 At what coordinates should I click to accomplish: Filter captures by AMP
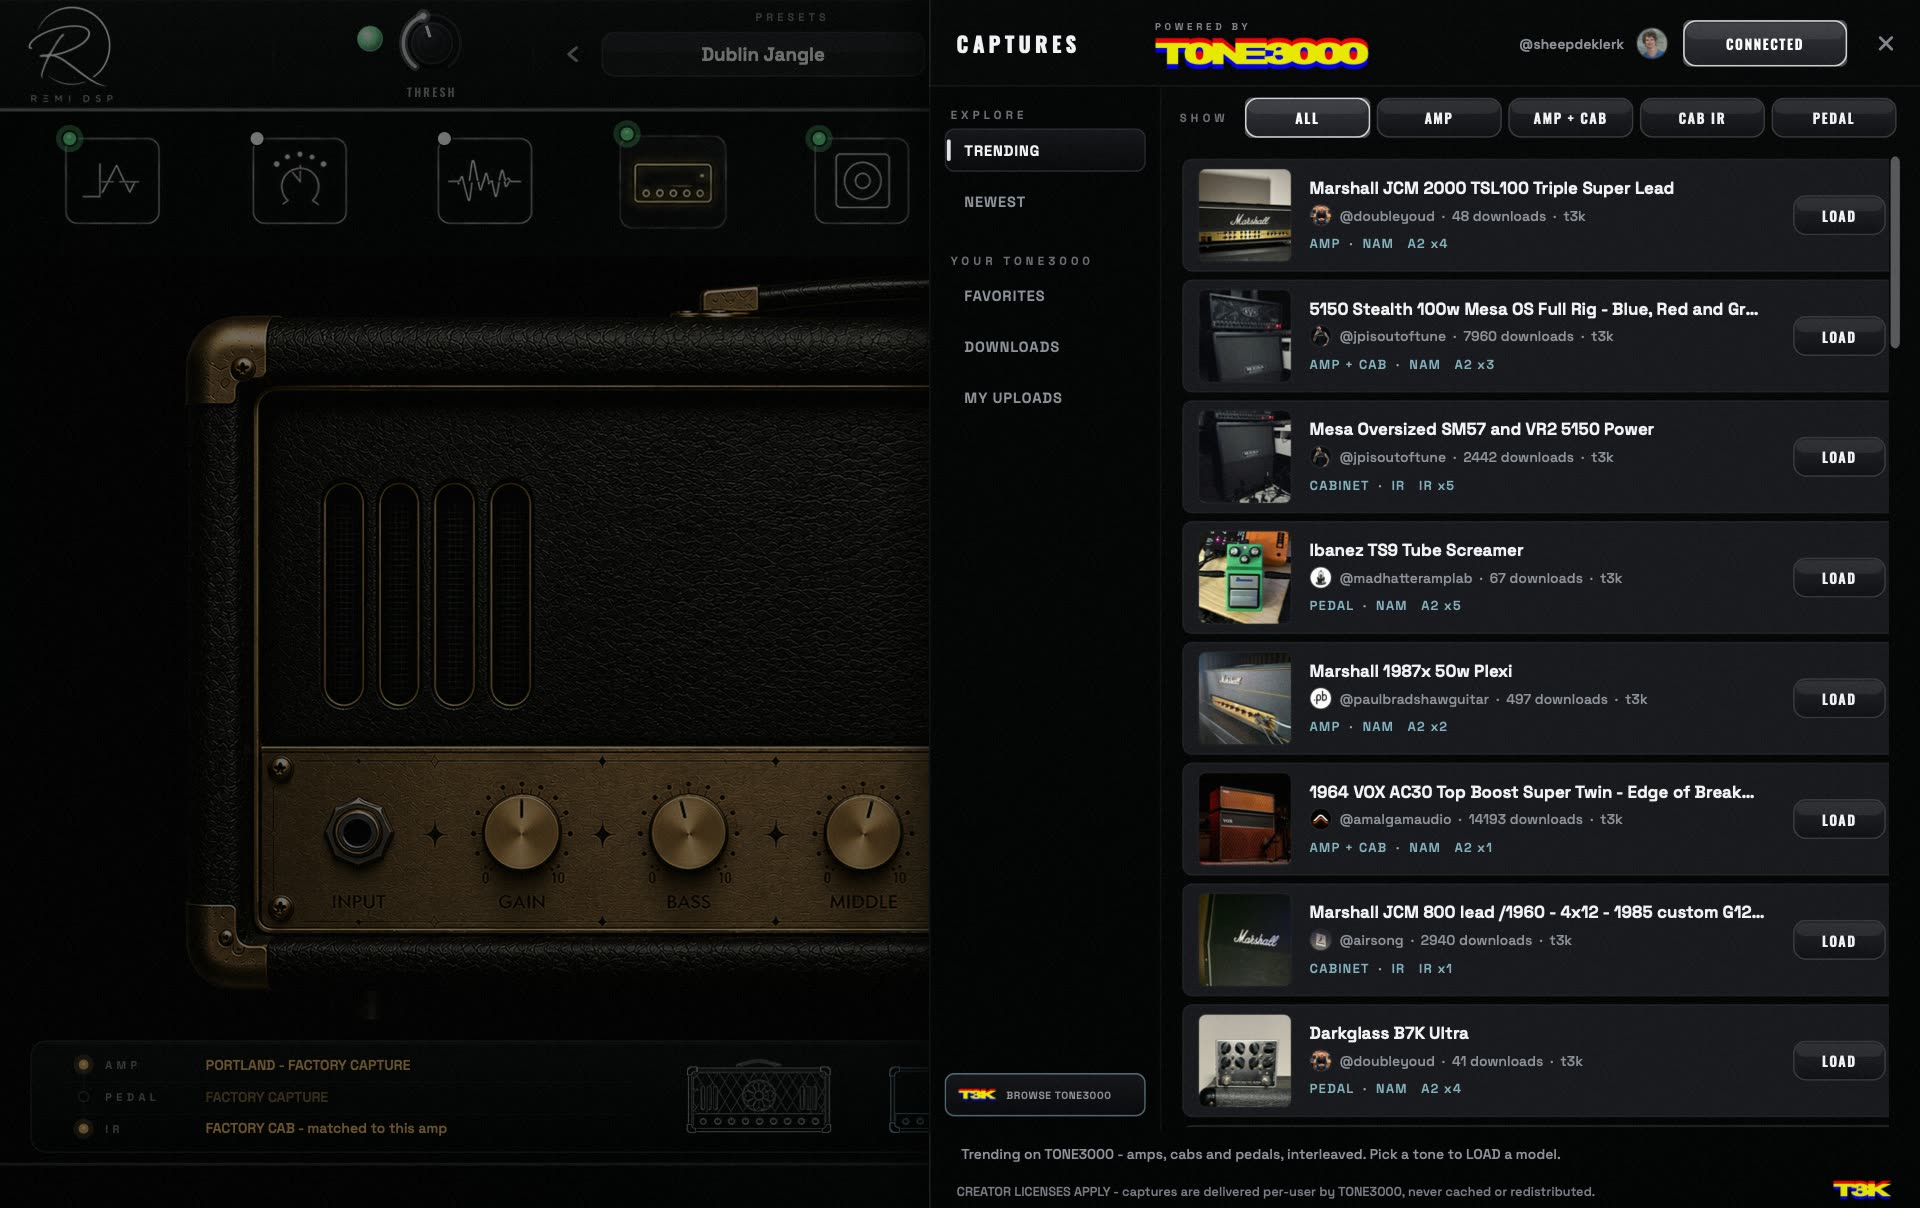[1438, 118]
